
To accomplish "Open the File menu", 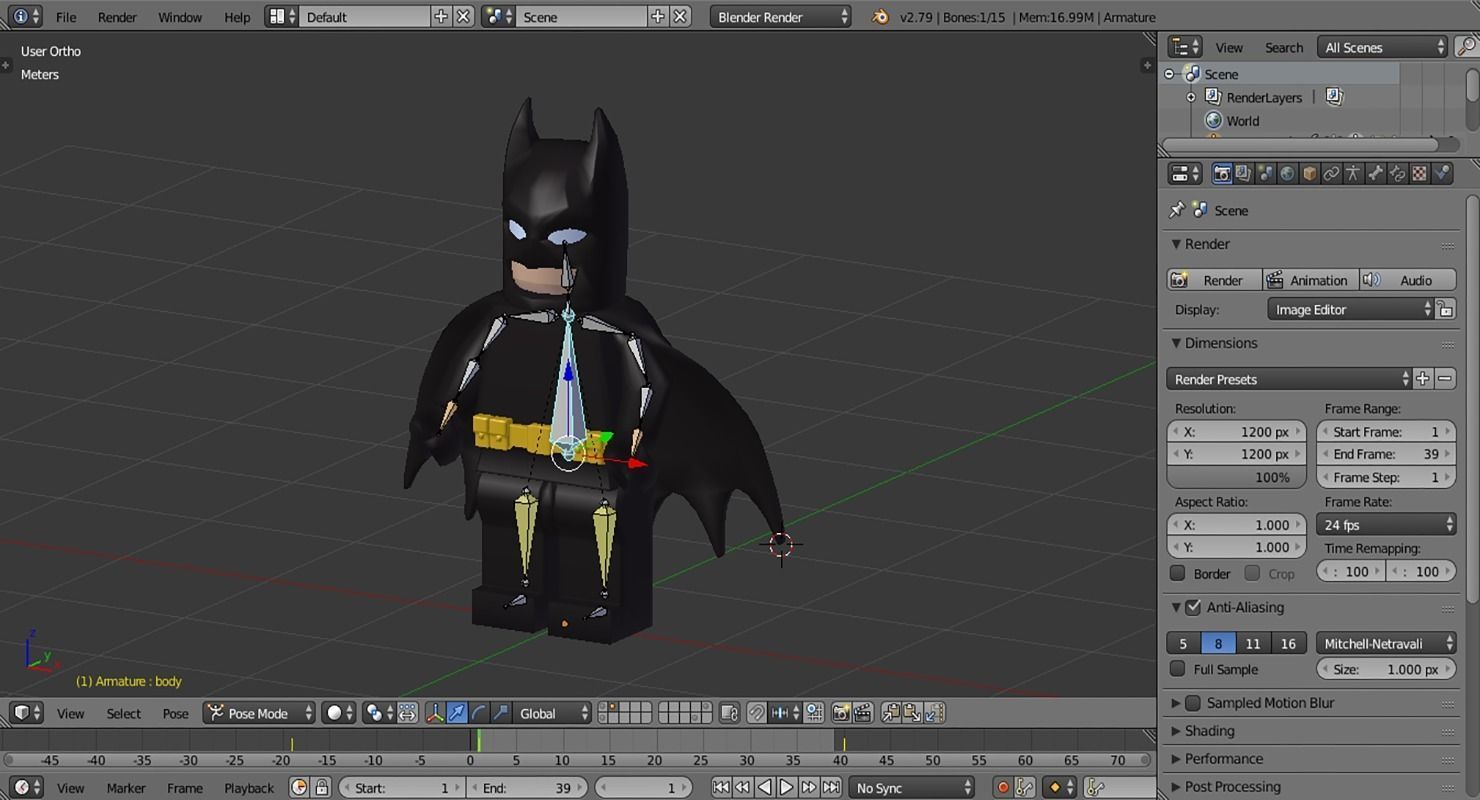I will click(66, 17).
